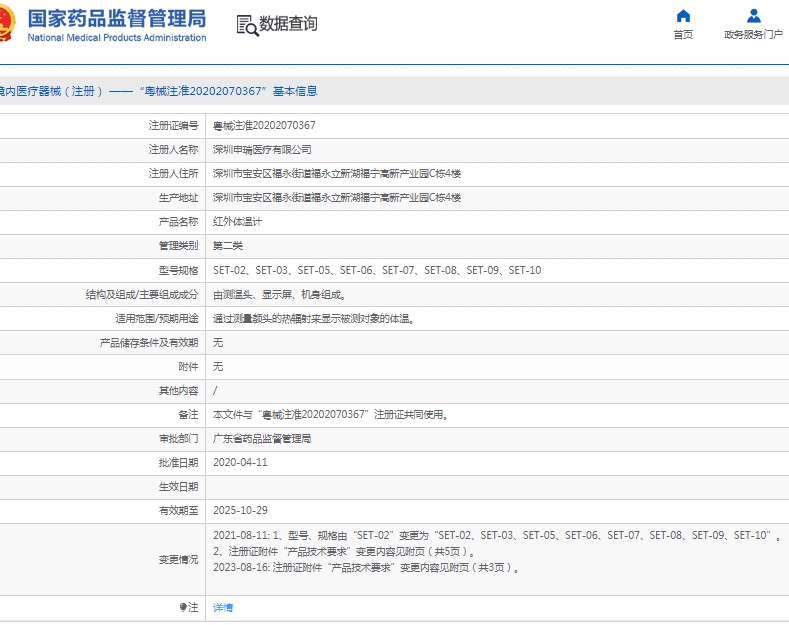Click the 批准日期 label
The image size is (789, 625).
coord(178,462)
